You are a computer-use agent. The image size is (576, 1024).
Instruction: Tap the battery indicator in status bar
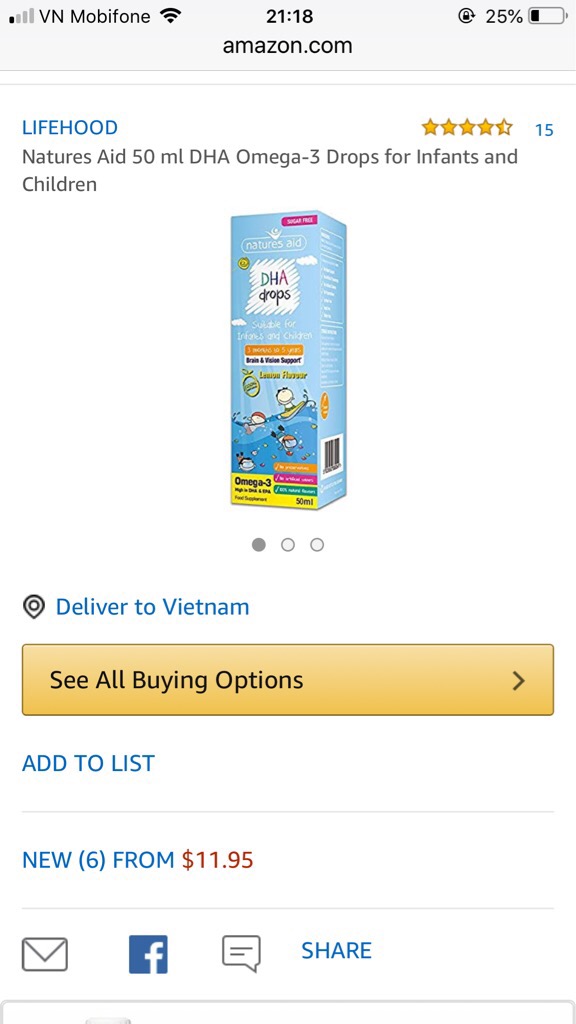click(x=547, y=16)
